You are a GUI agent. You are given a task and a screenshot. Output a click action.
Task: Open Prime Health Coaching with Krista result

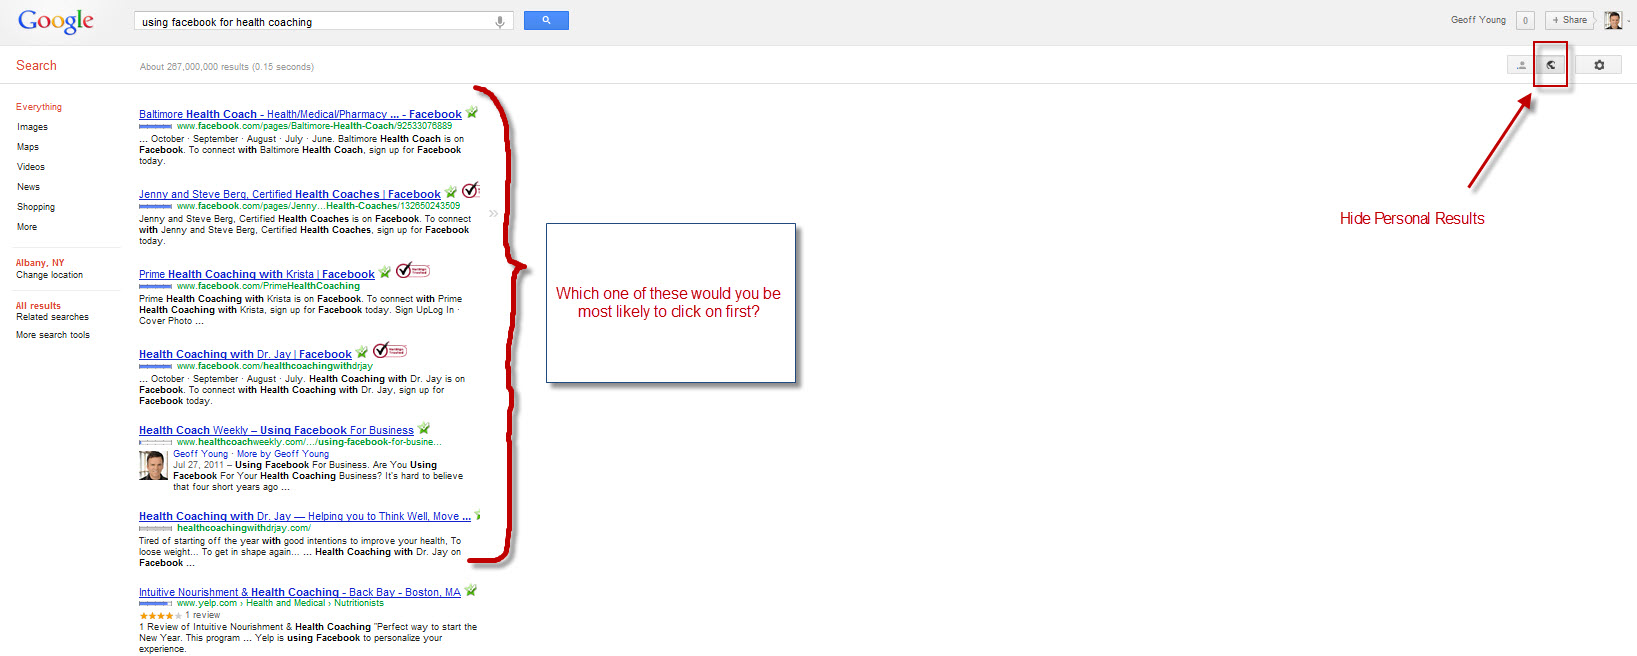pyautogui.click(x=257, y=274)
